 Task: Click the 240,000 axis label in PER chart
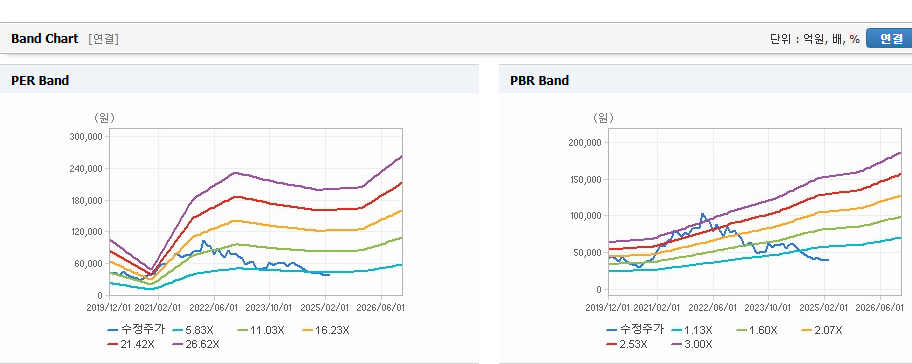[x=86, y=169]
